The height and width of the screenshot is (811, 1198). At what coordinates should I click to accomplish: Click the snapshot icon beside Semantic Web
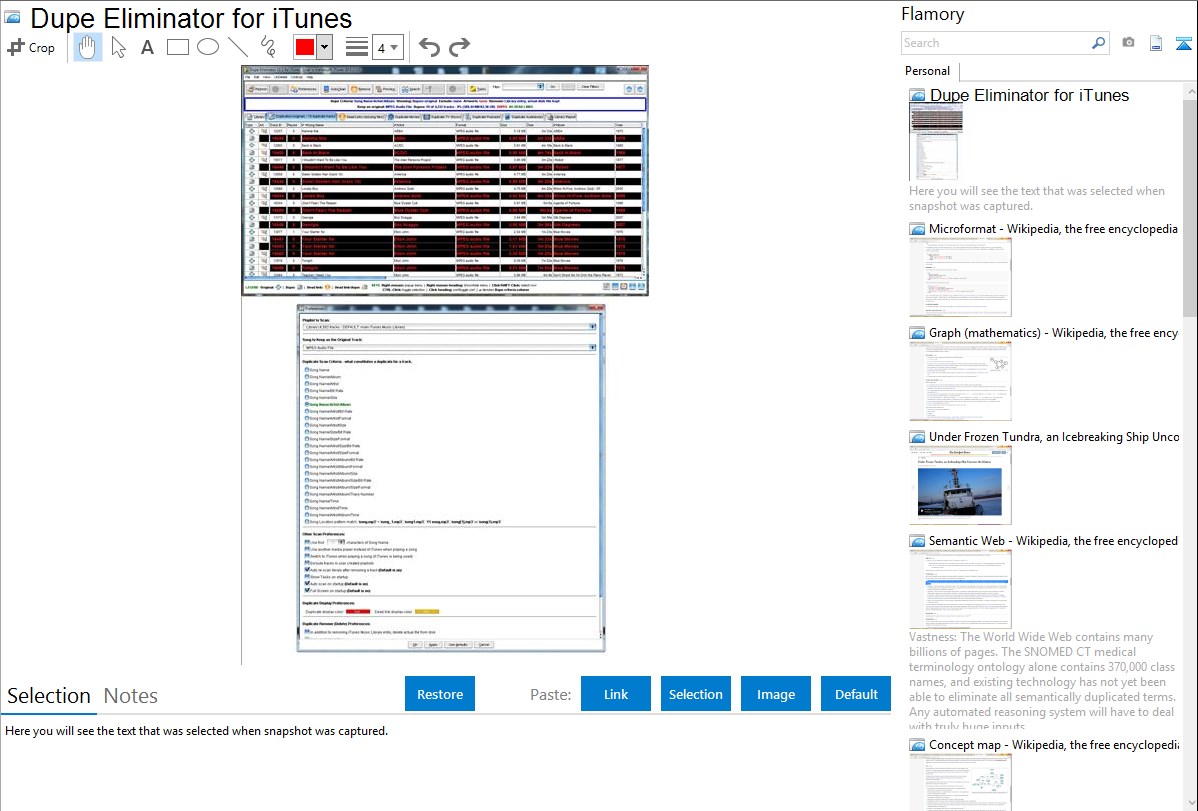click(x=917, y=541)
